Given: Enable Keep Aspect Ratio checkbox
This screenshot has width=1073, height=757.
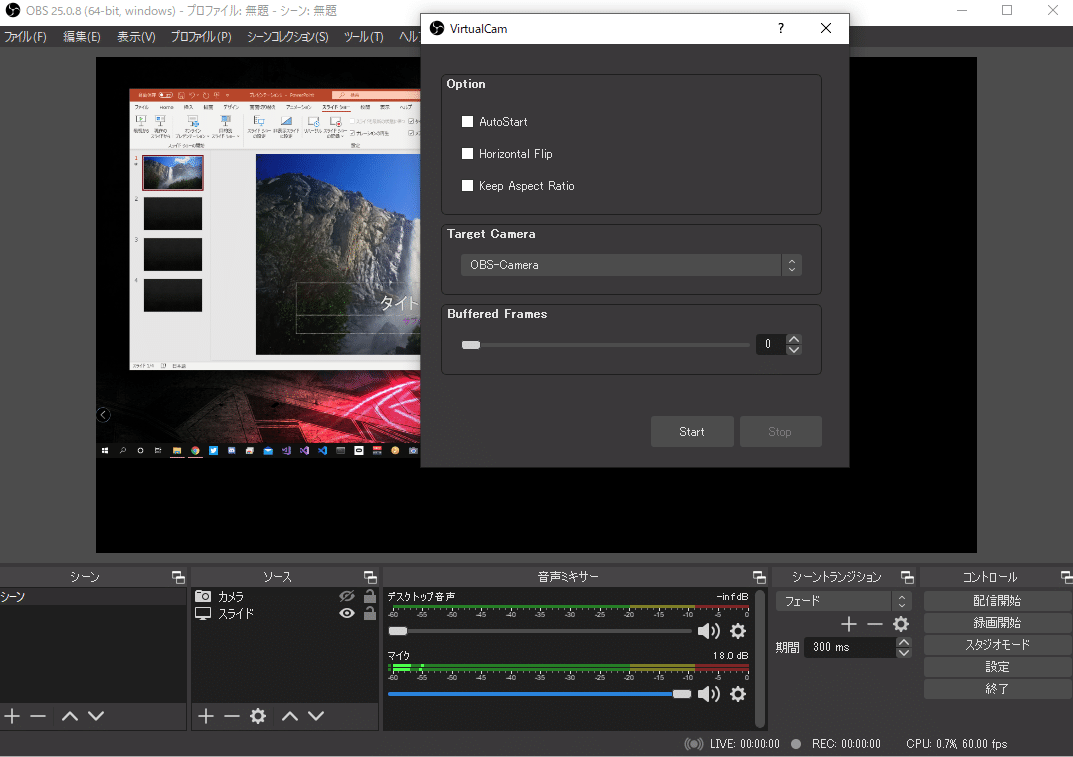Looking at the screenshot, I should (467, 186).
